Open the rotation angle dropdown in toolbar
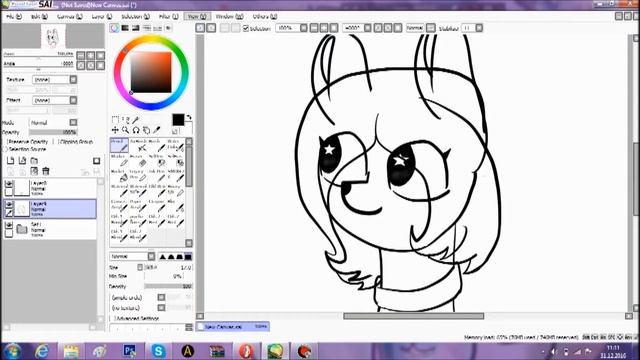 368,28
